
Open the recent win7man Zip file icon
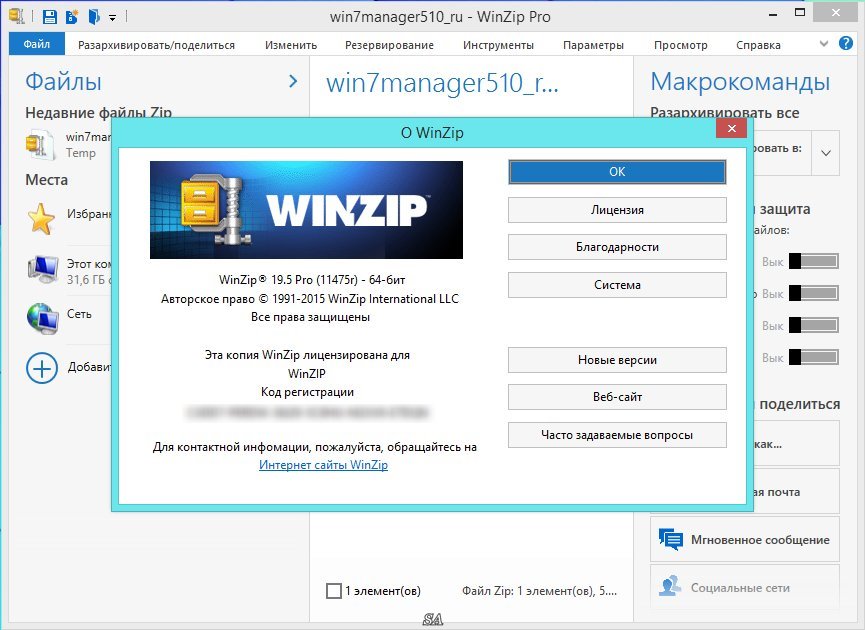coord(40,145)
